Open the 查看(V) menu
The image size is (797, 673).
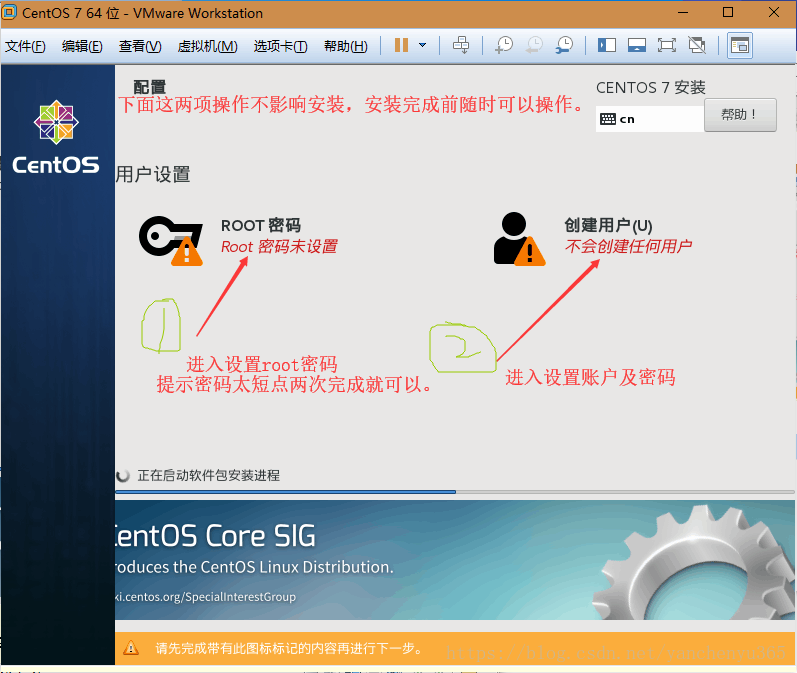click(x=140, y=46)
